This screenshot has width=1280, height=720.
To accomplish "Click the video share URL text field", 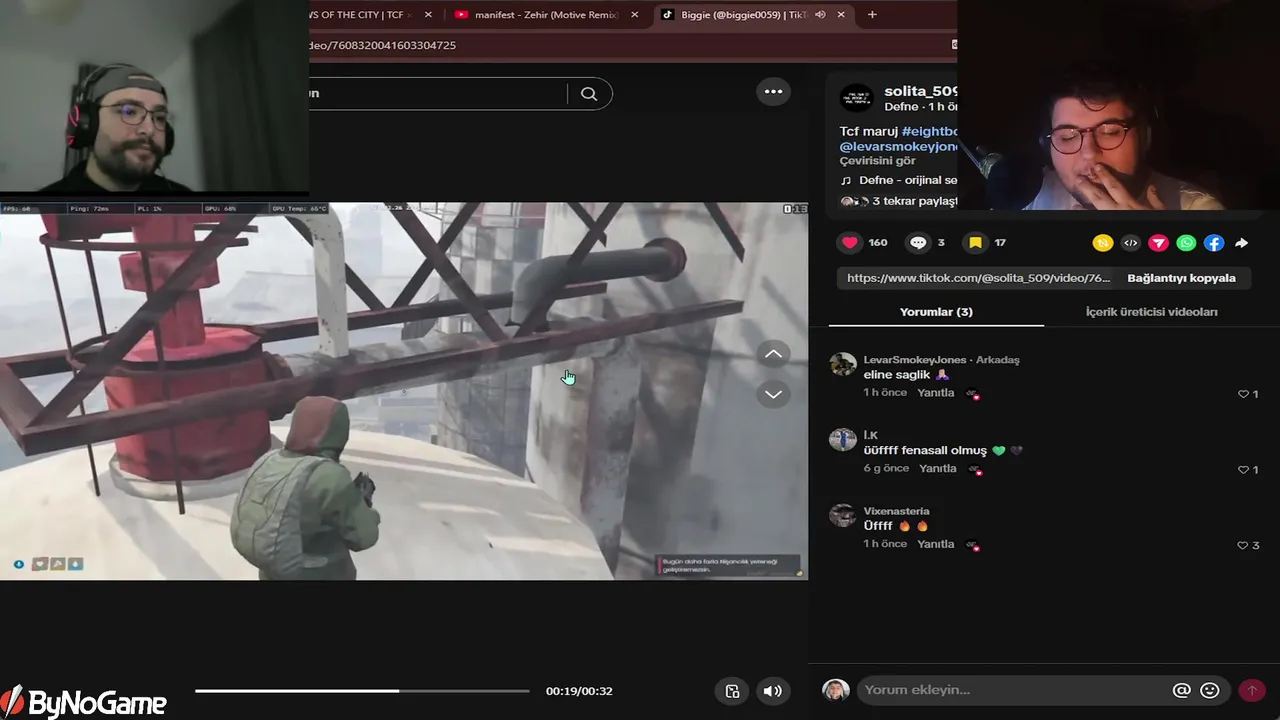I will coord(978,278).
